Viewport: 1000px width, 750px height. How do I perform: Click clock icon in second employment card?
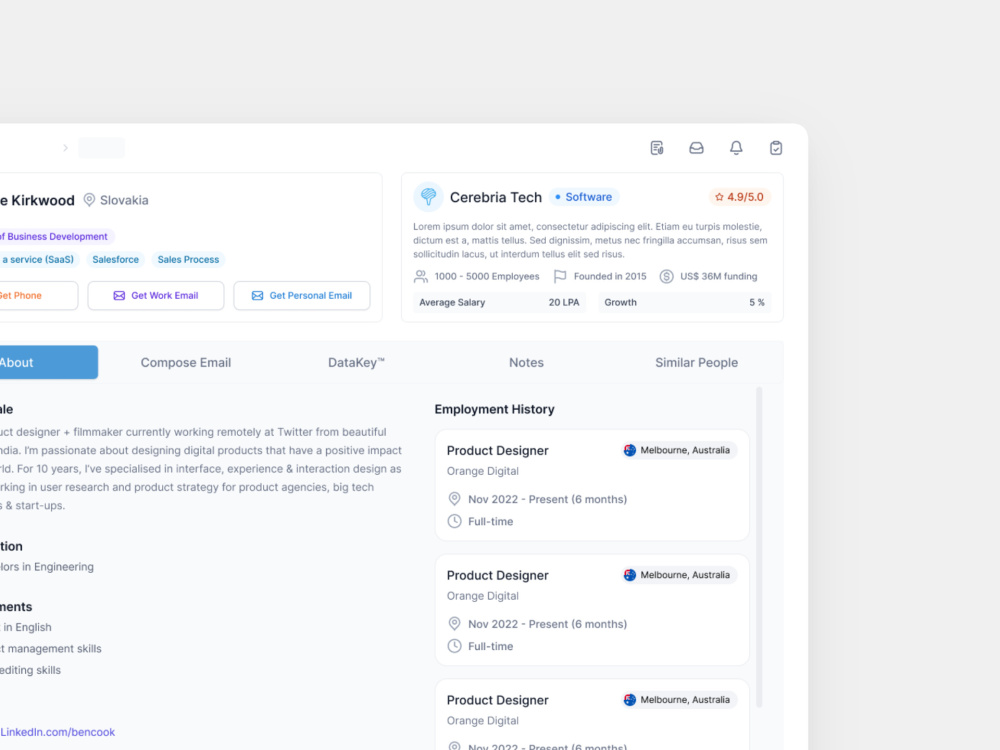tap(454, 646)
